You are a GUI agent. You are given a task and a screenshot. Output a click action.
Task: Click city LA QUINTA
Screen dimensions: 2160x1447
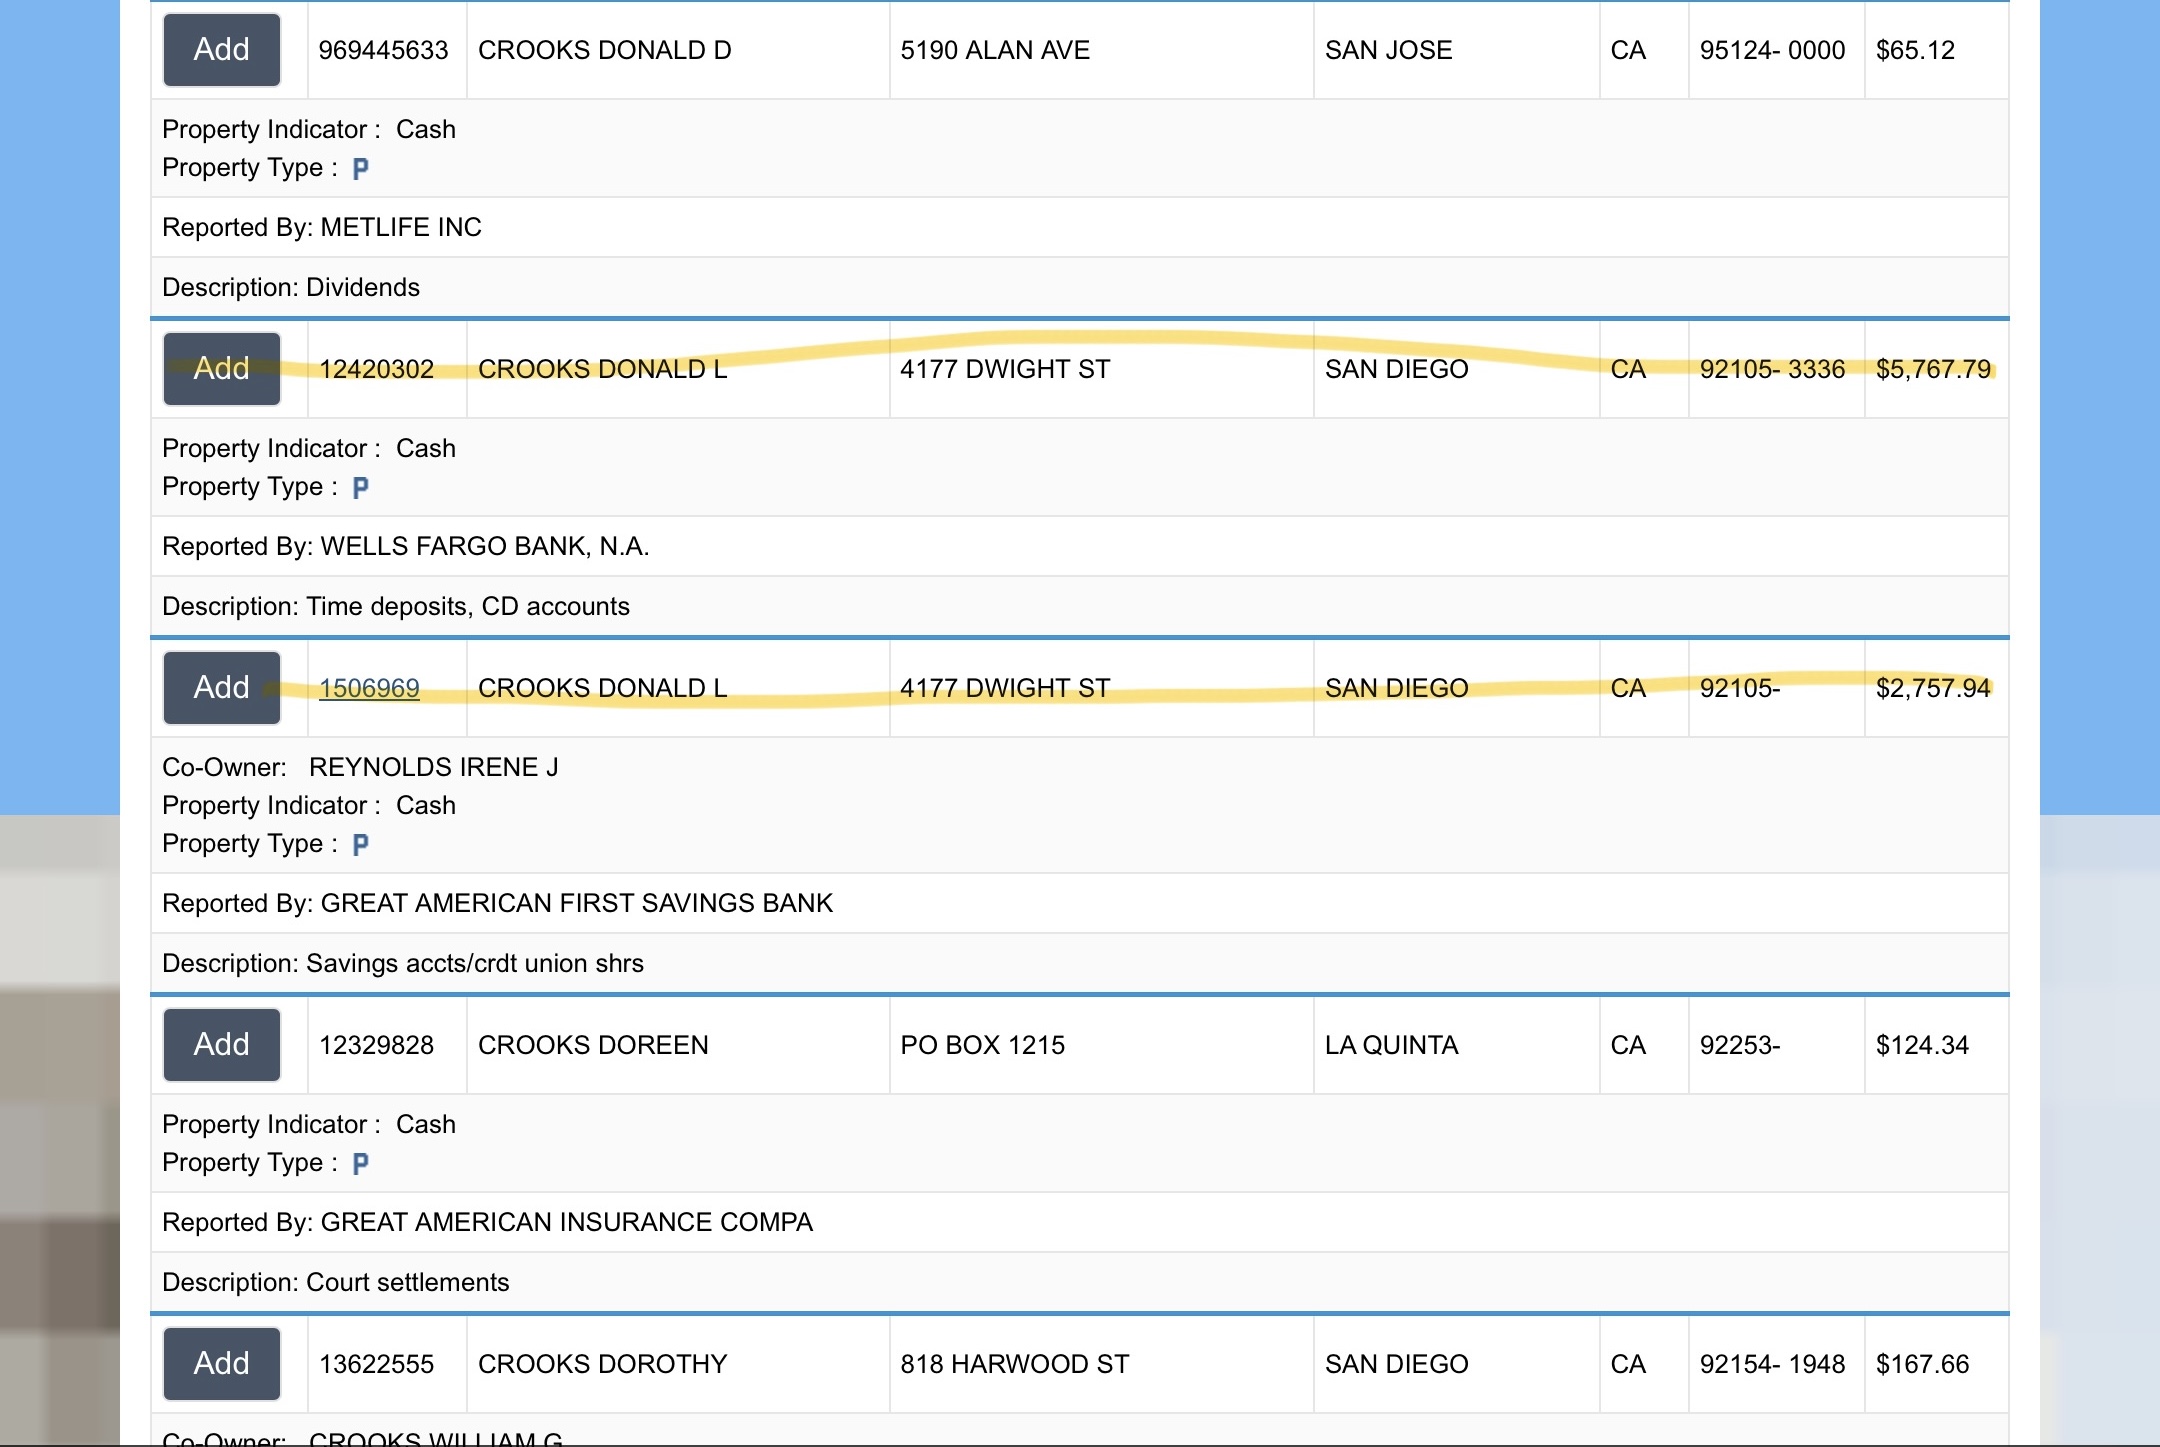1392,1045
